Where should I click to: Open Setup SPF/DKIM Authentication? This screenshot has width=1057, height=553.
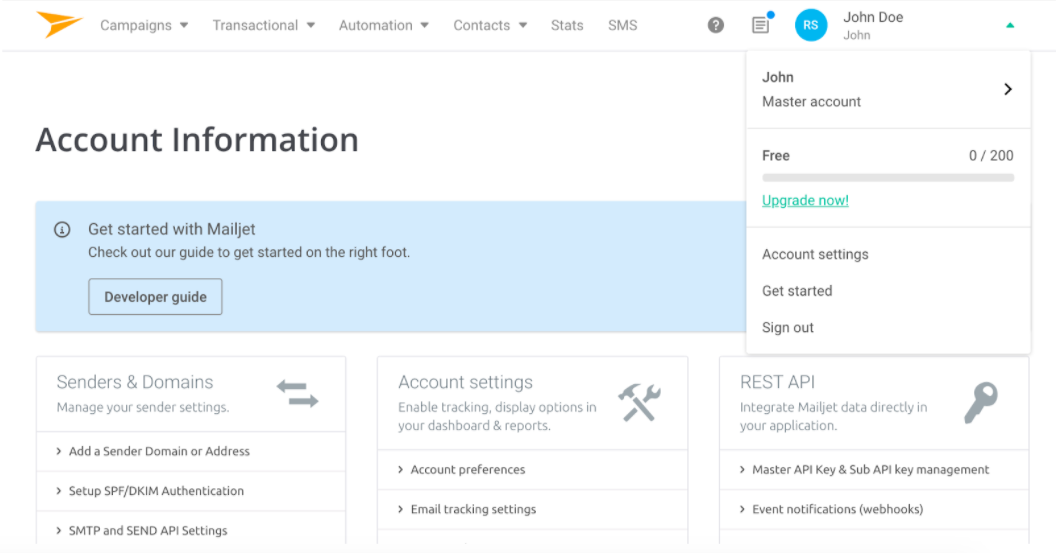click(x=156, y=491)
